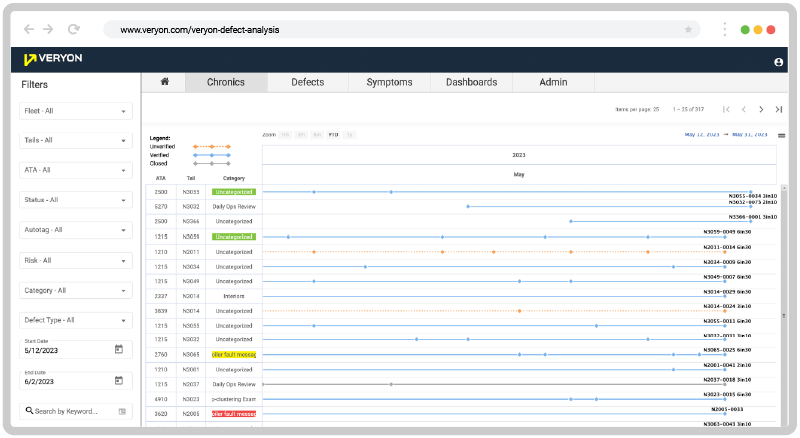Image resolution: width=800 pixels, height=438 pixels.
Task: Go to the next page of results
Action: tap(761, 109)
